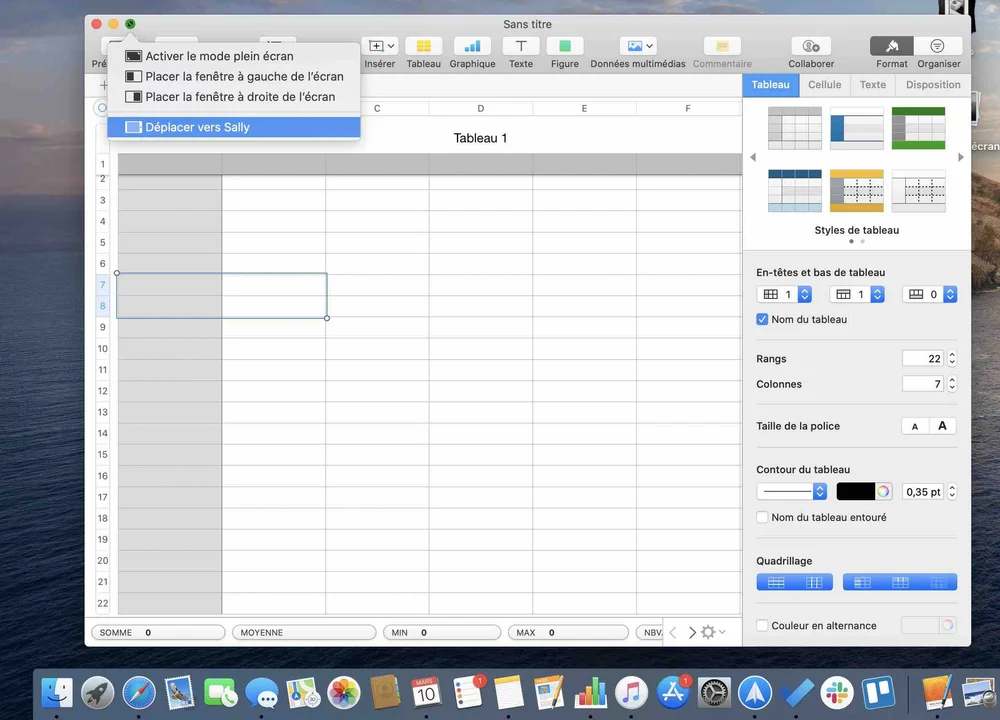This screenshot has width=1000, height=720.
Task: Select Déplacer vers Sally menu item
Action: (233, 127)
